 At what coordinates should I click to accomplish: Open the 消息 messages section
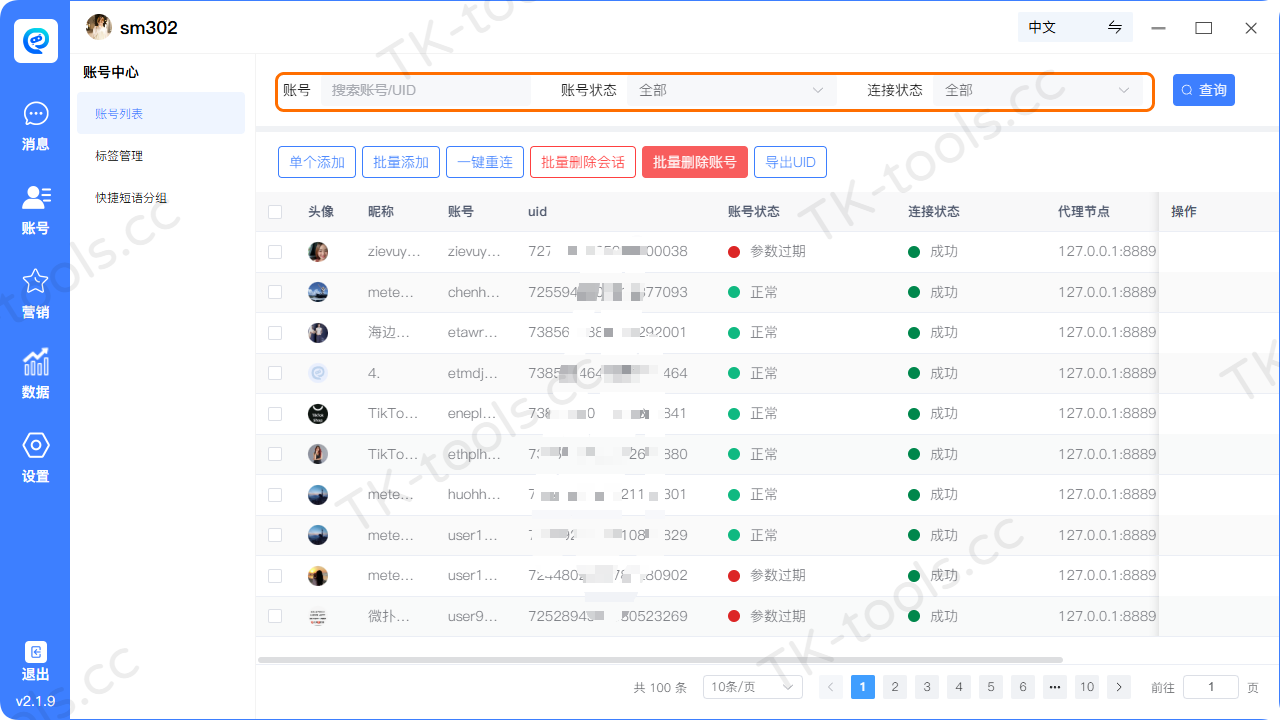(x=35, y=127)
